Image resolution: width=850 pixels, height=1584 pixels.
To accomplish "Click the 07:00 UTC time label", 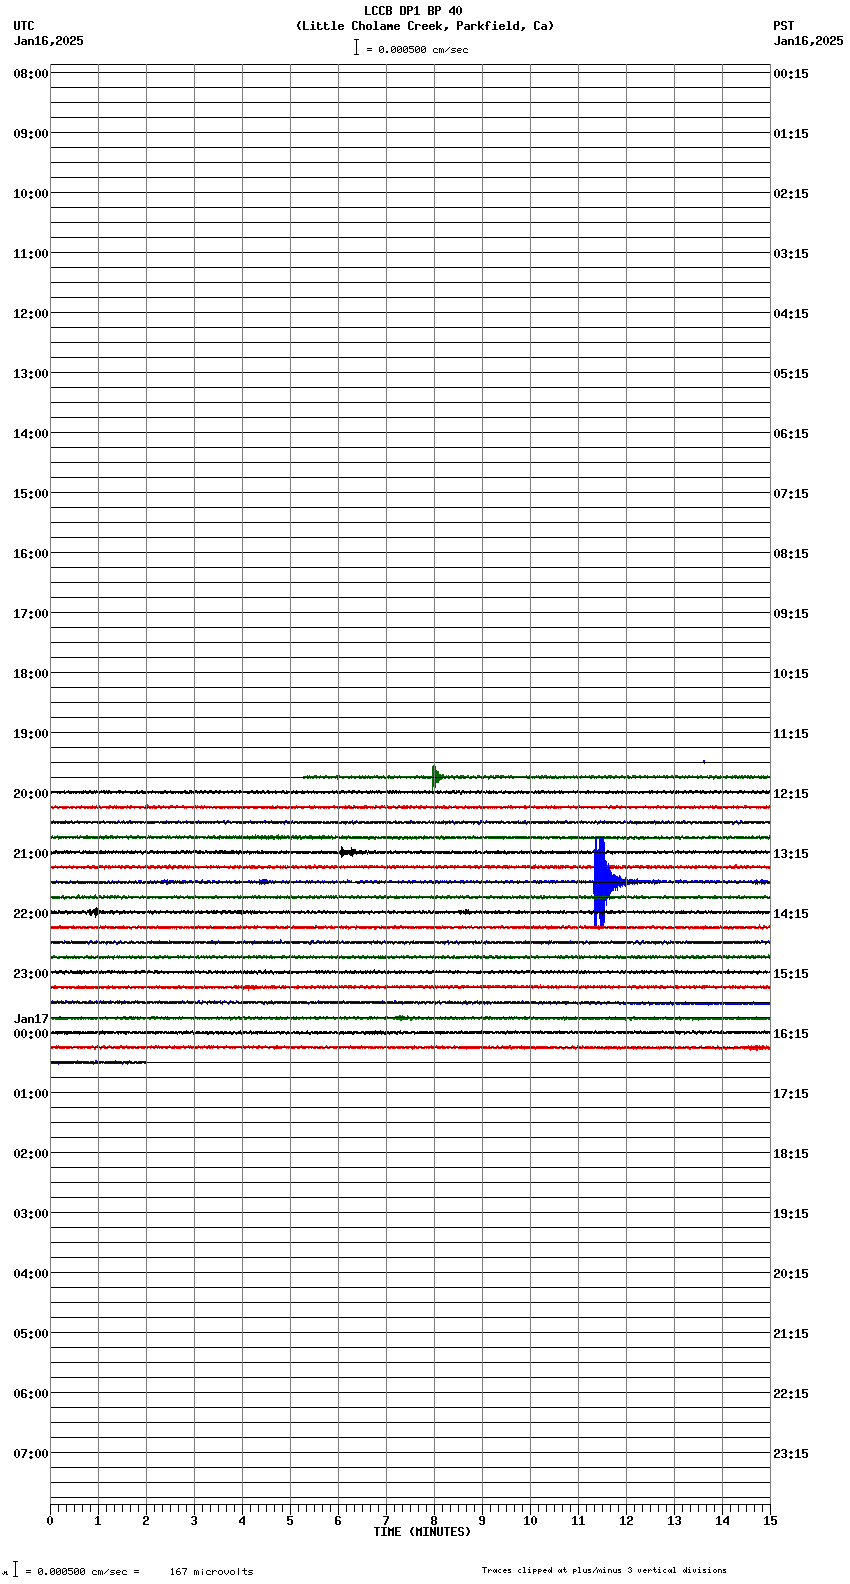I will pyautogui.click(x=30, y=1454).
